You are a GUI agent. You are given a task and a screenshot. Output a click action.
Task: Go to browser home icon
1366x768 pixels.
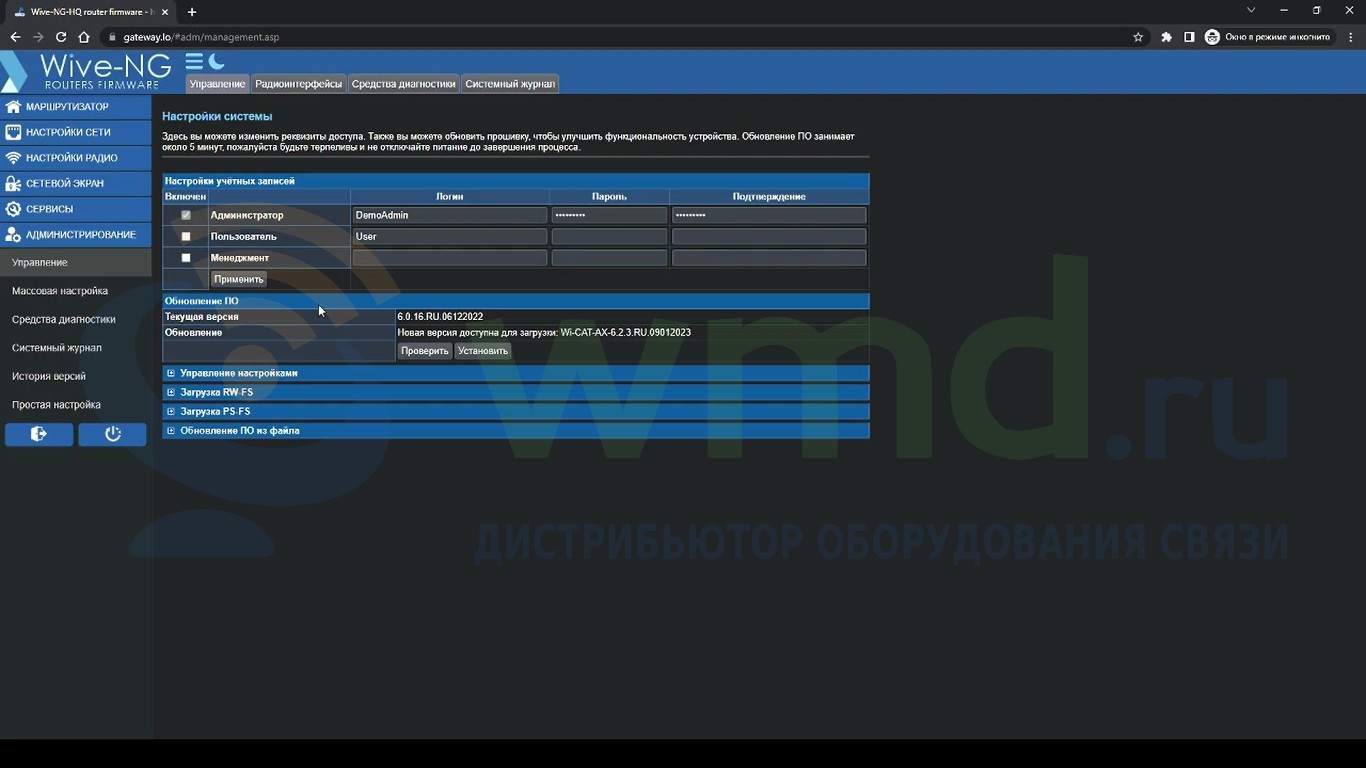tap(84, 37)
